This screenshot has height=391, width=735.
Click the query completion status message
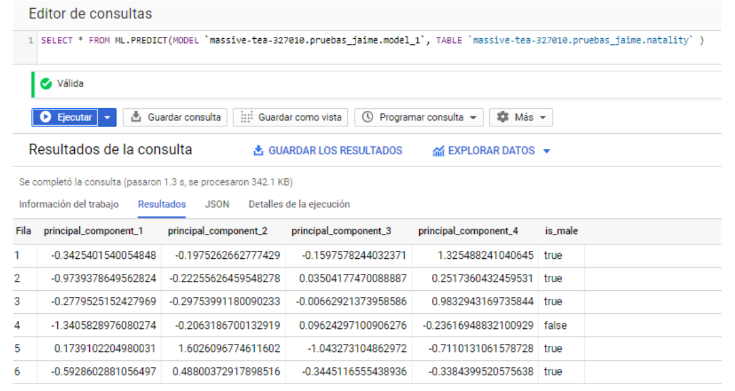(156, 182)
